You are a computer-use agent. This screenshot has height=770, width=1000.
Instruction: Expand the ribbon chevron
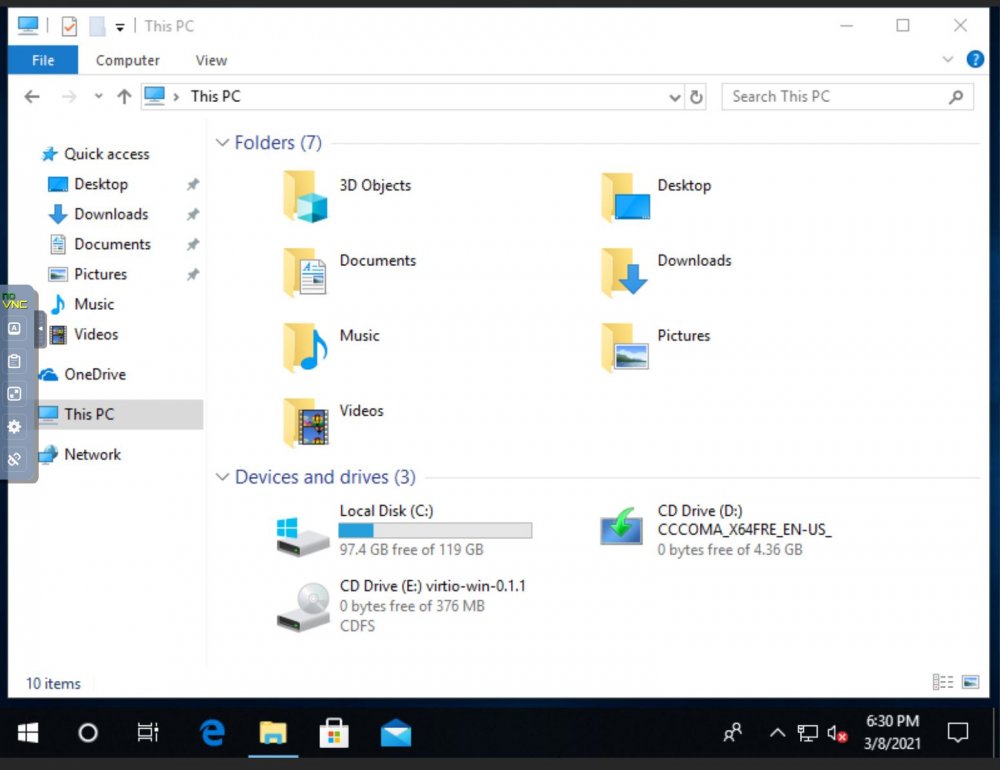click(x=948, y=59)
